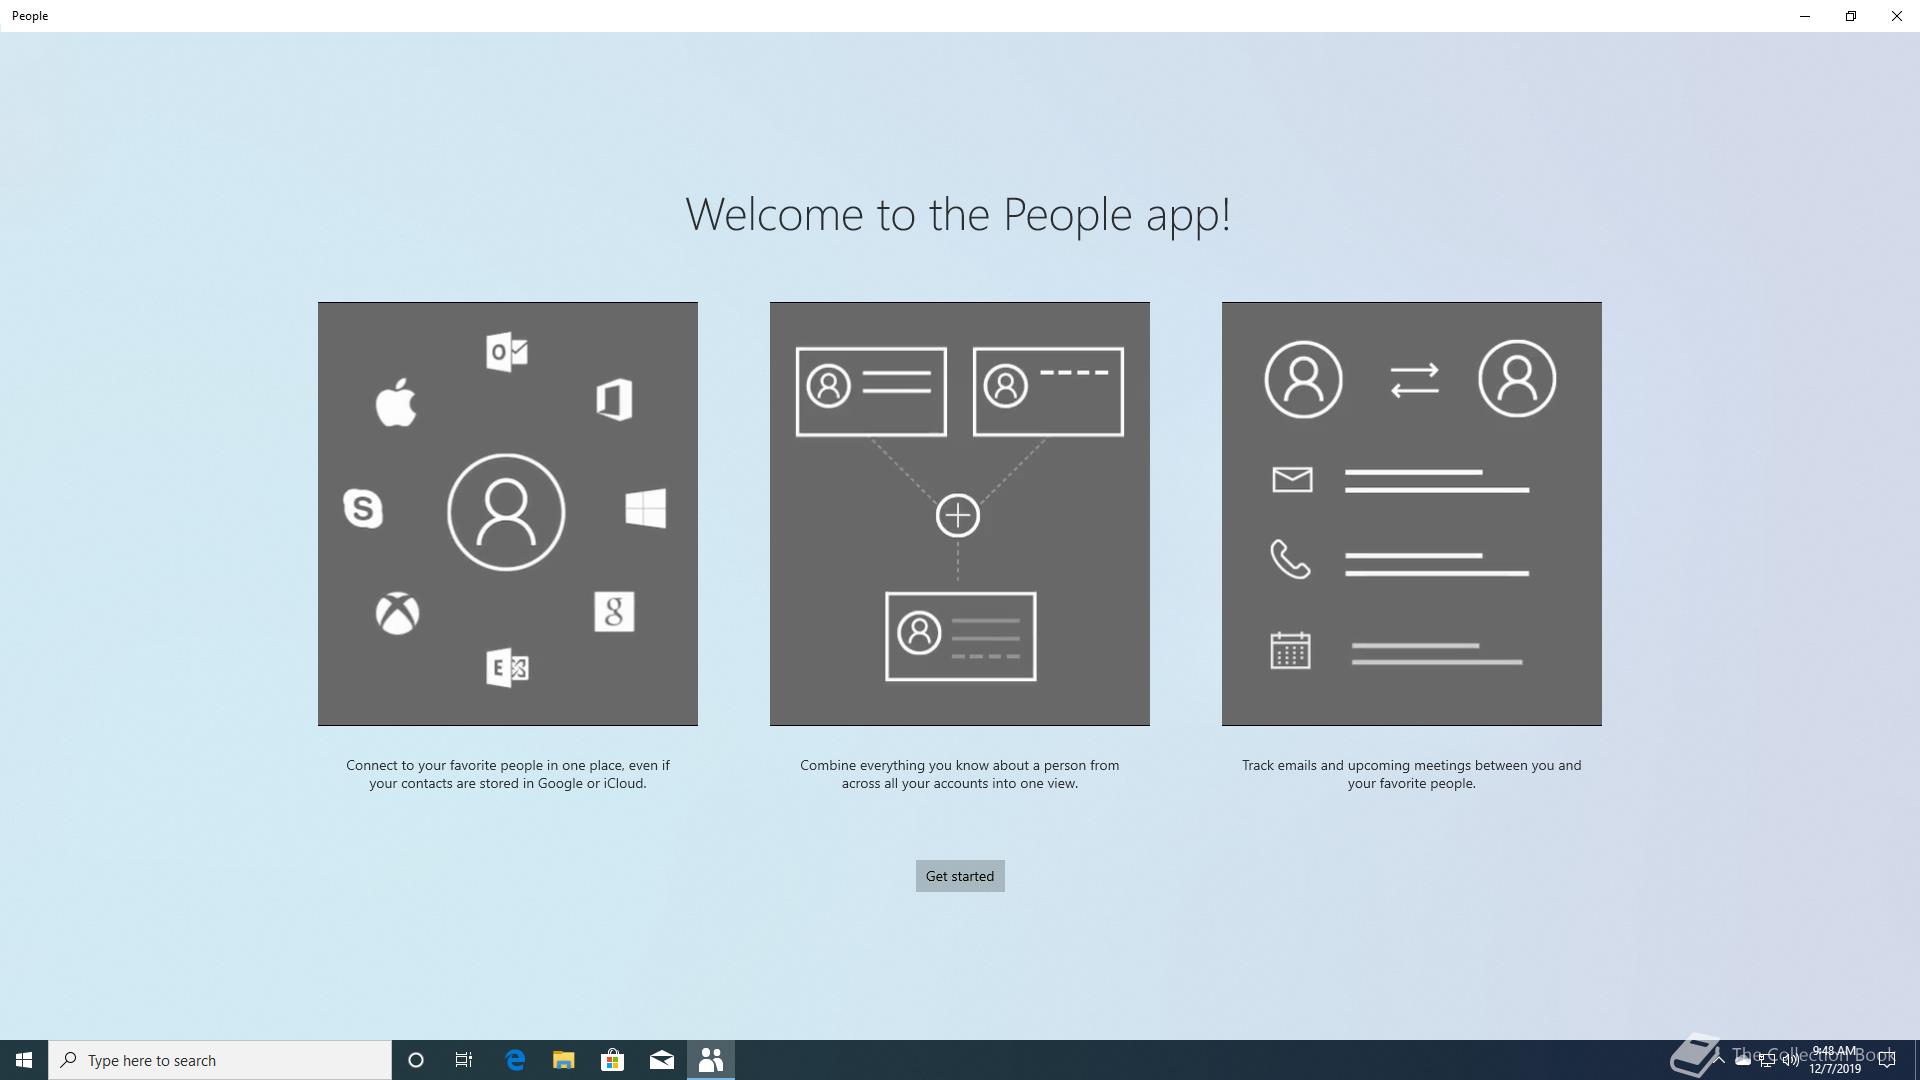1920x1080 pixels.
Task: Click the People app taskbar icon
Action: pos(711,1060)
